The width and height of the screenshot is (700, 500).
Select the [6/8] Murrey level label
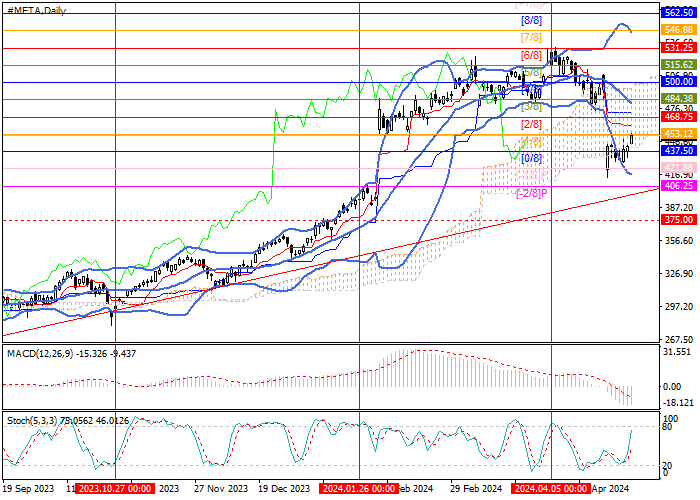click(x=531, y=56)
